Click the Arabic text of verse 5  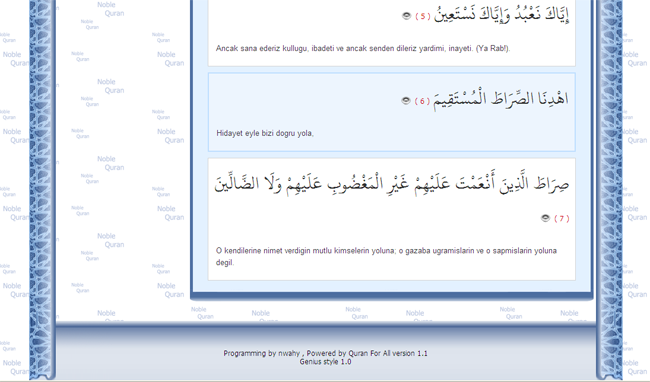tap(502, 15)
